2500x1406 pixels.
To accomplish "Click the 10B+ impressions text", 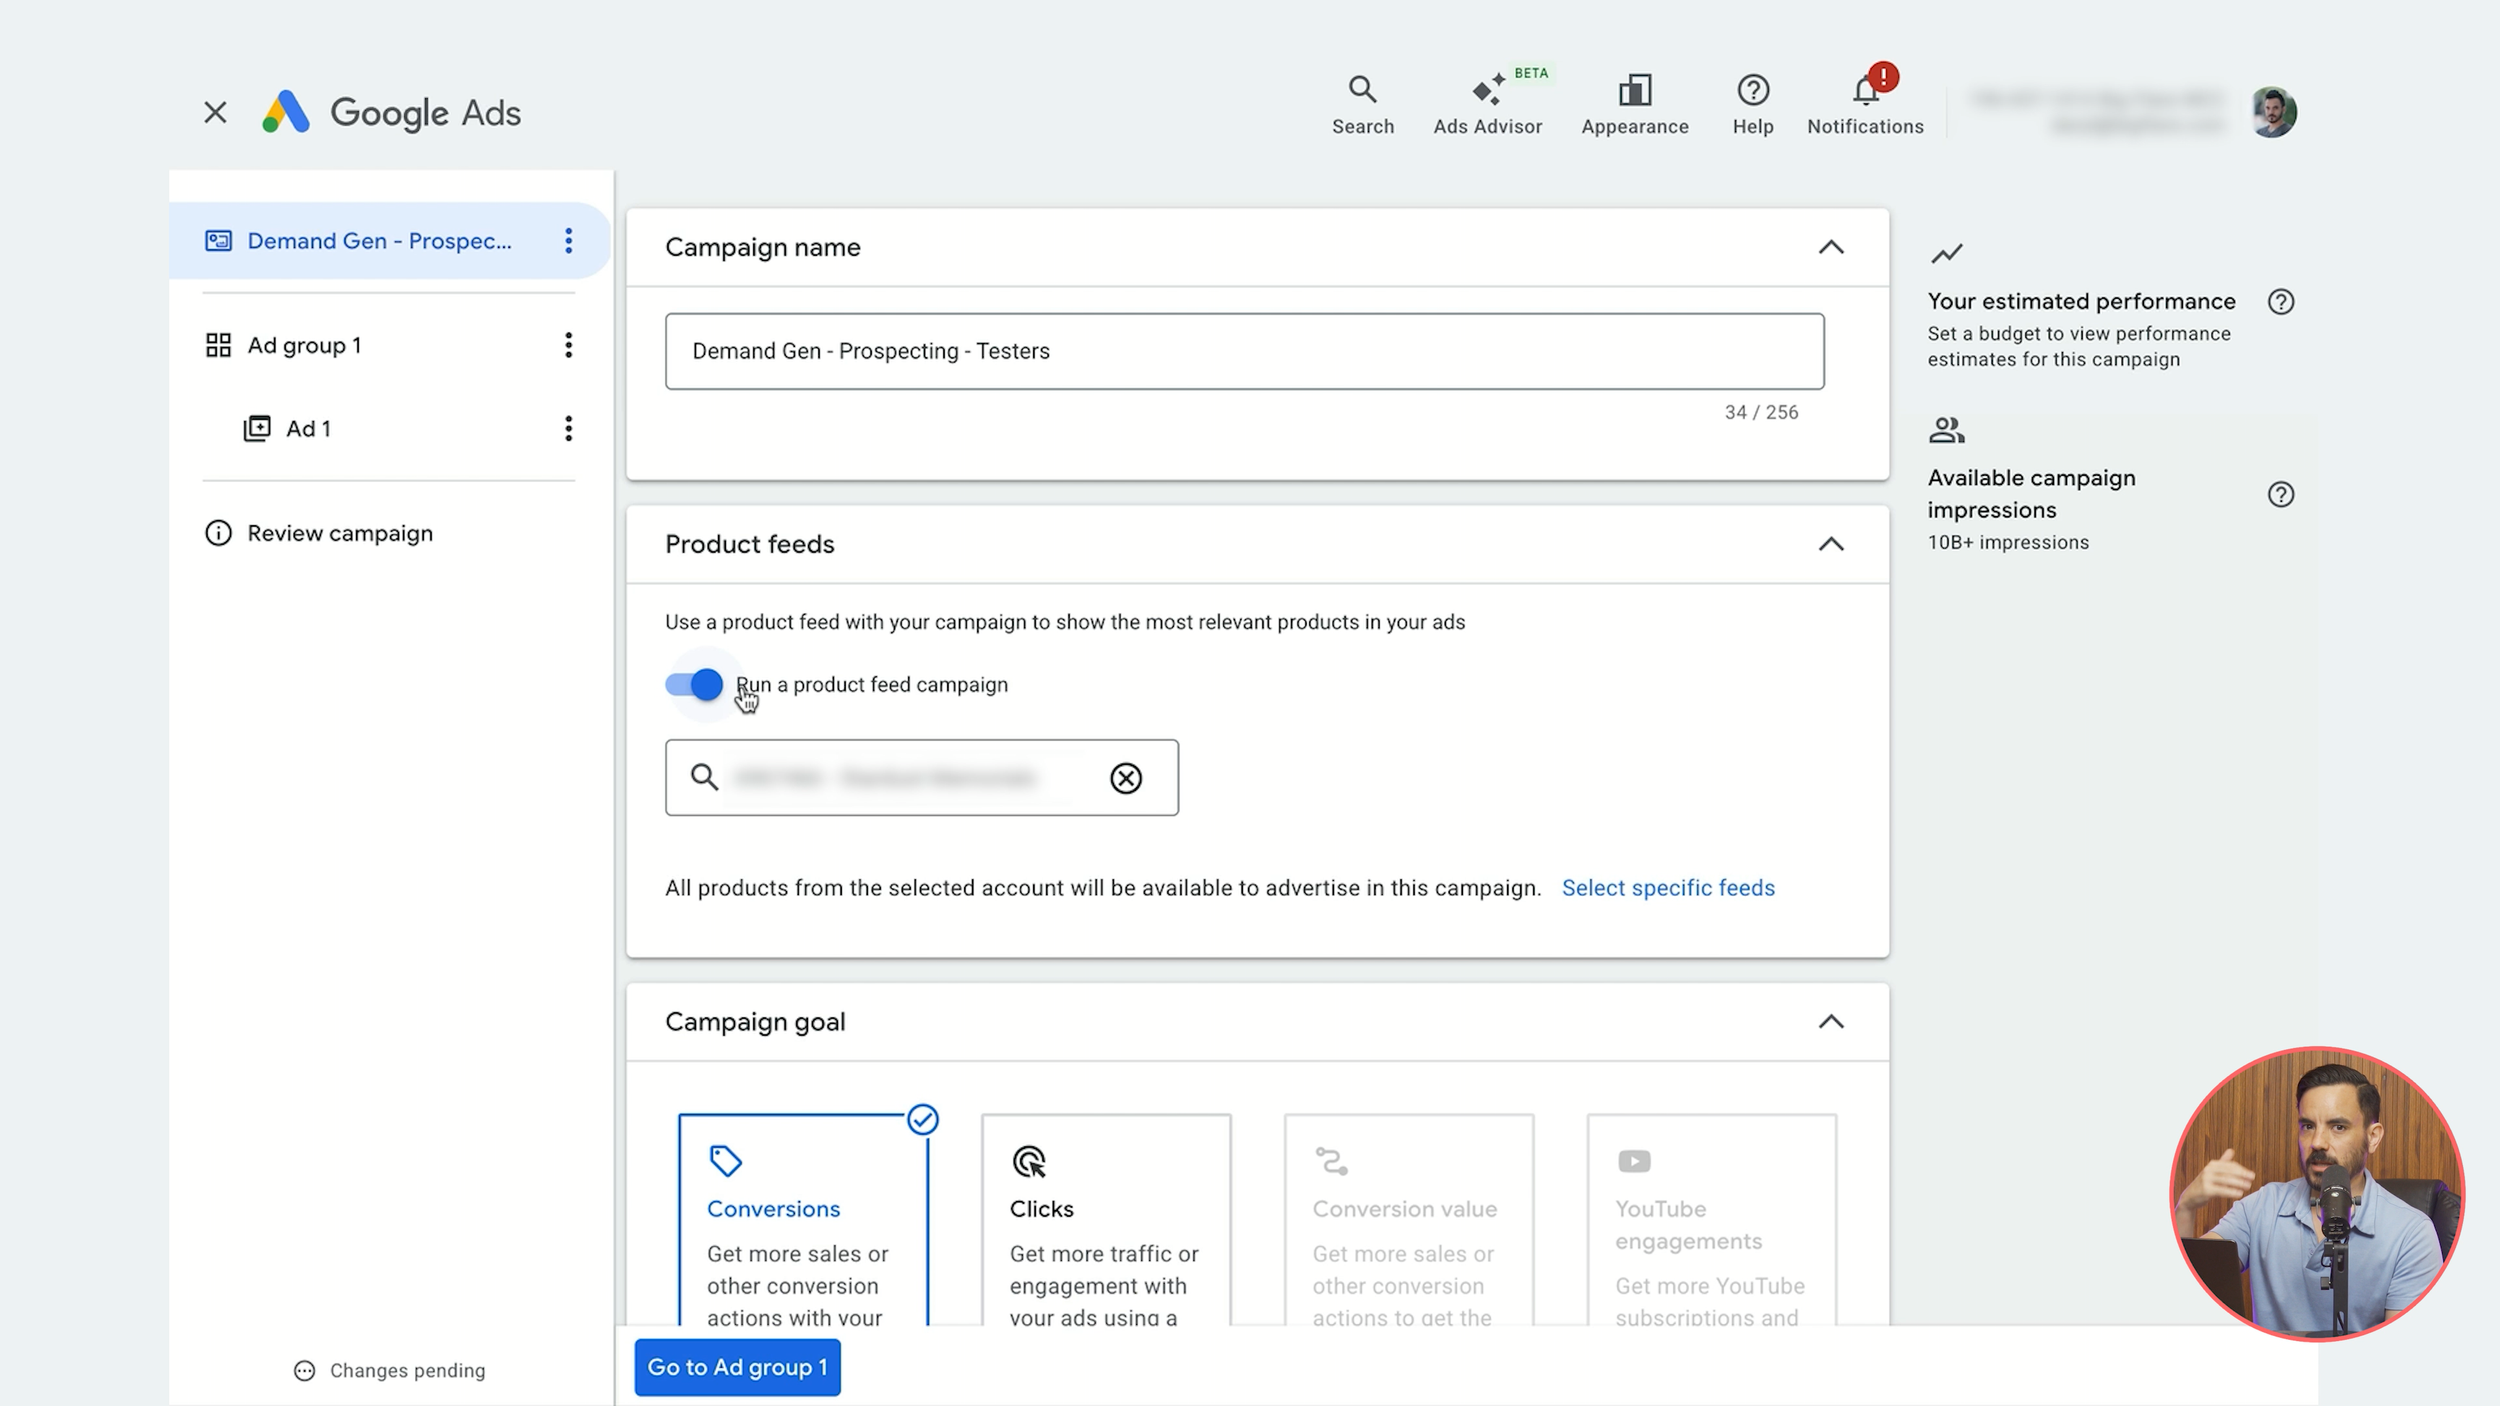I will (x=2008, y=543).
